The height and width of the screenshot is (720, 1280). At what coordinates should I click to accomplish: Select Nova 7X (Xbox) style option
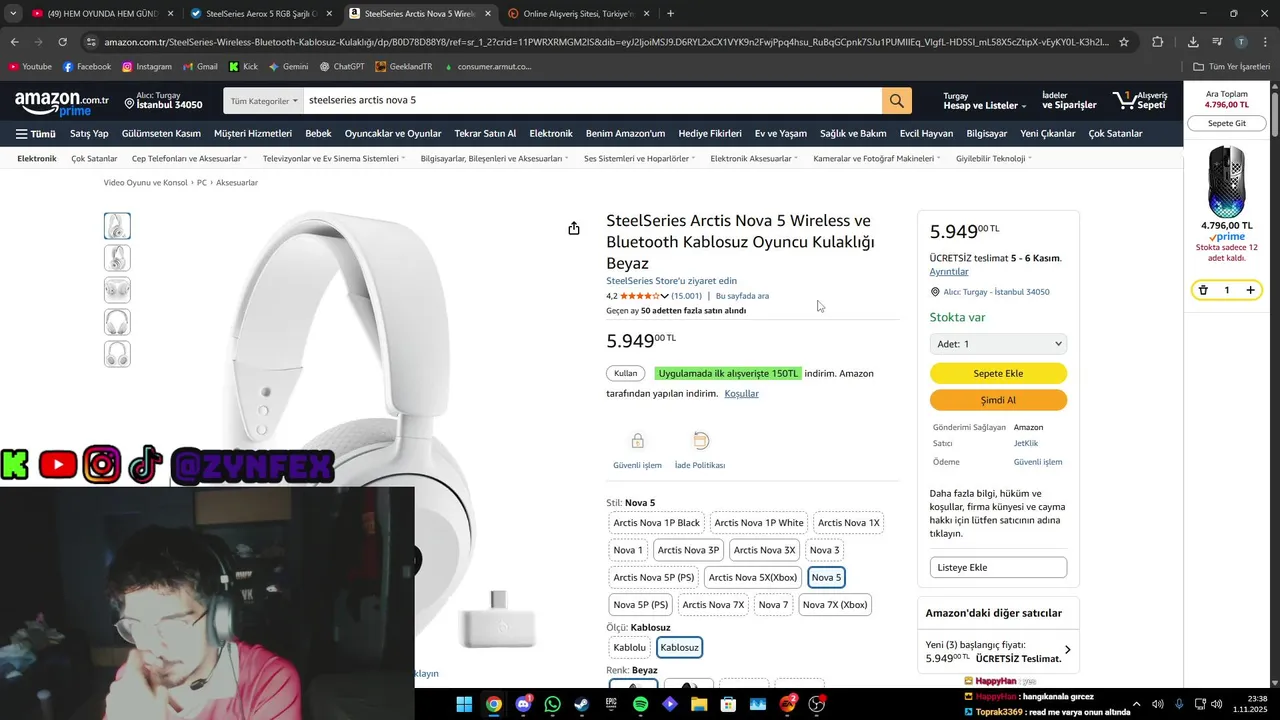click(835, 605)
